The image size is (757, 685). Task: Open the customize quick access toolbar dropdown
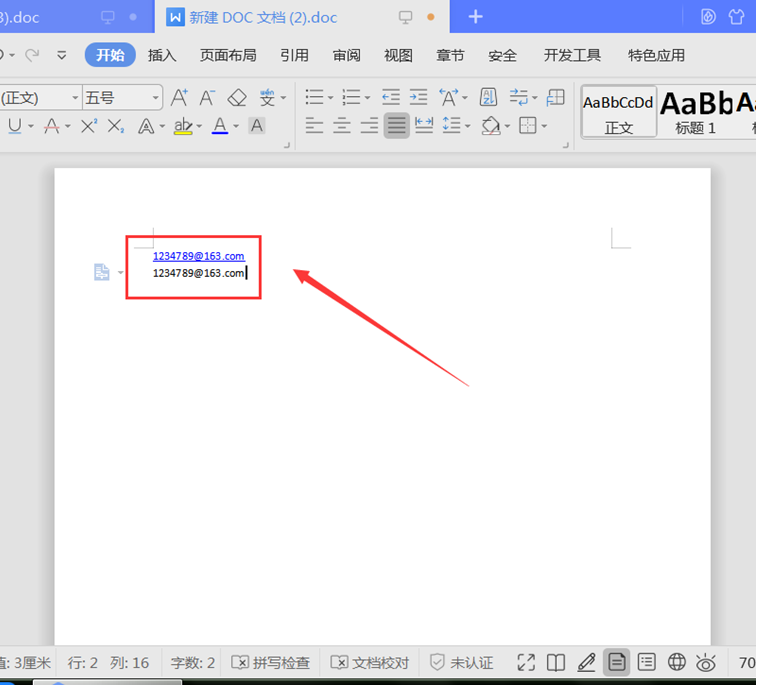tap(62, 55)
